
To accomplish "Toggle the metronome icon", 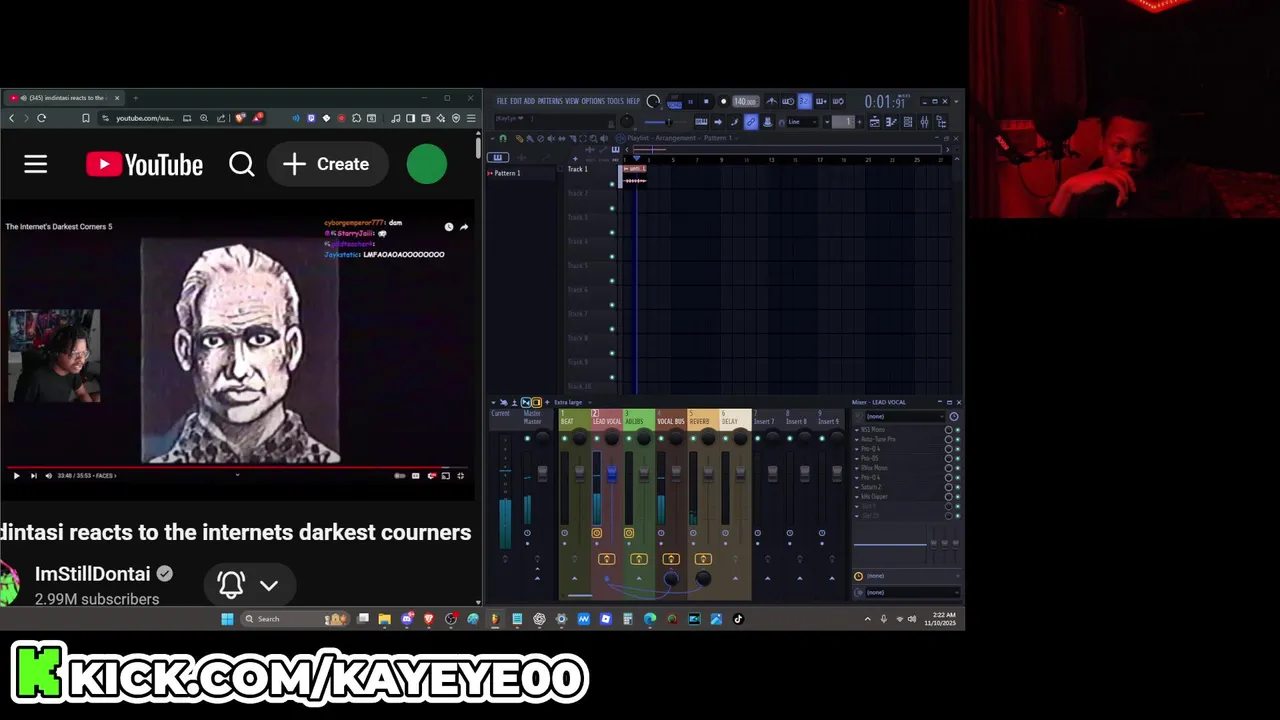I will 772,101.
